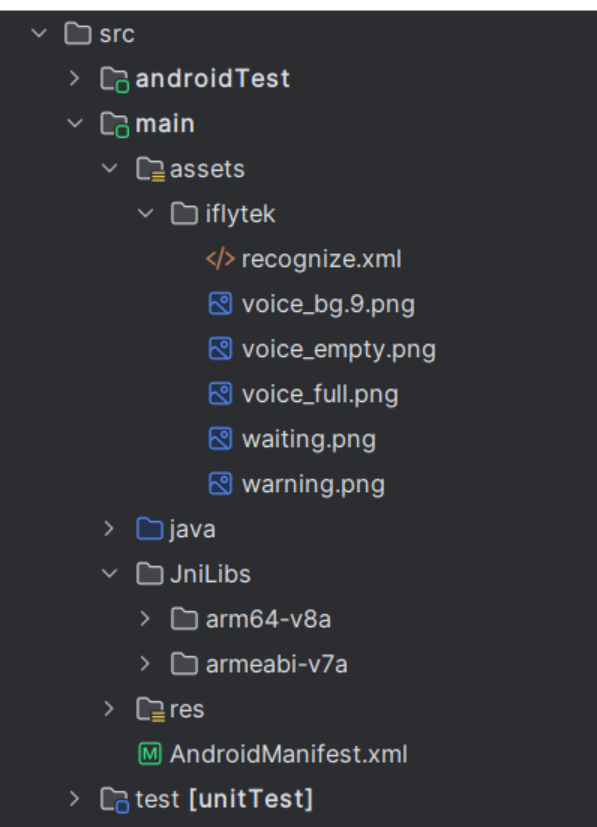Collapse the assets folder chevron
The width and height of the screenshot is (597, 827).
[x=110, y=168]
